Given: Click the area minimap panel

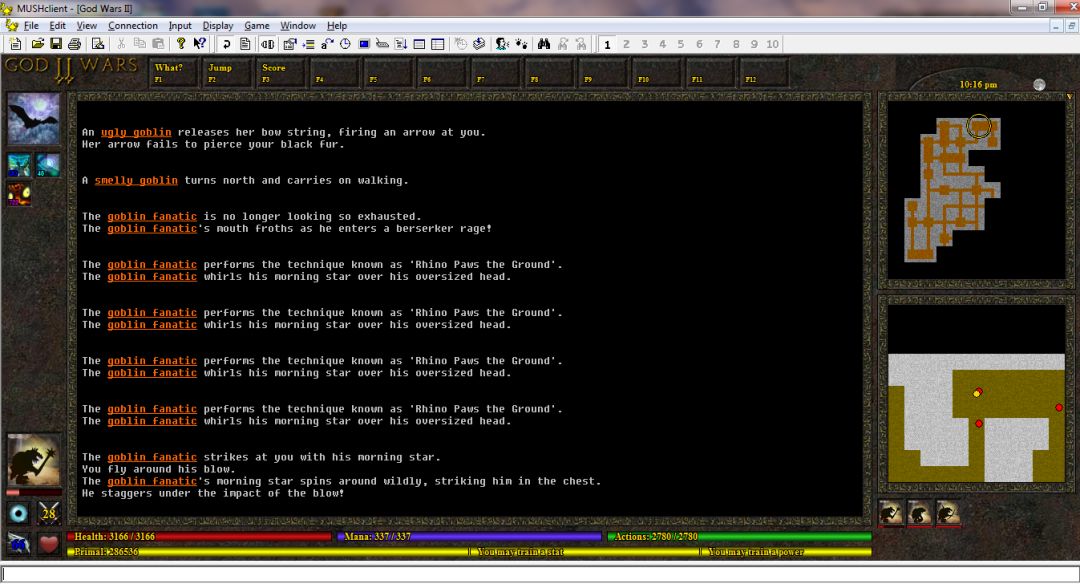Looking at the screenshot, I should [x=976, y=190].
